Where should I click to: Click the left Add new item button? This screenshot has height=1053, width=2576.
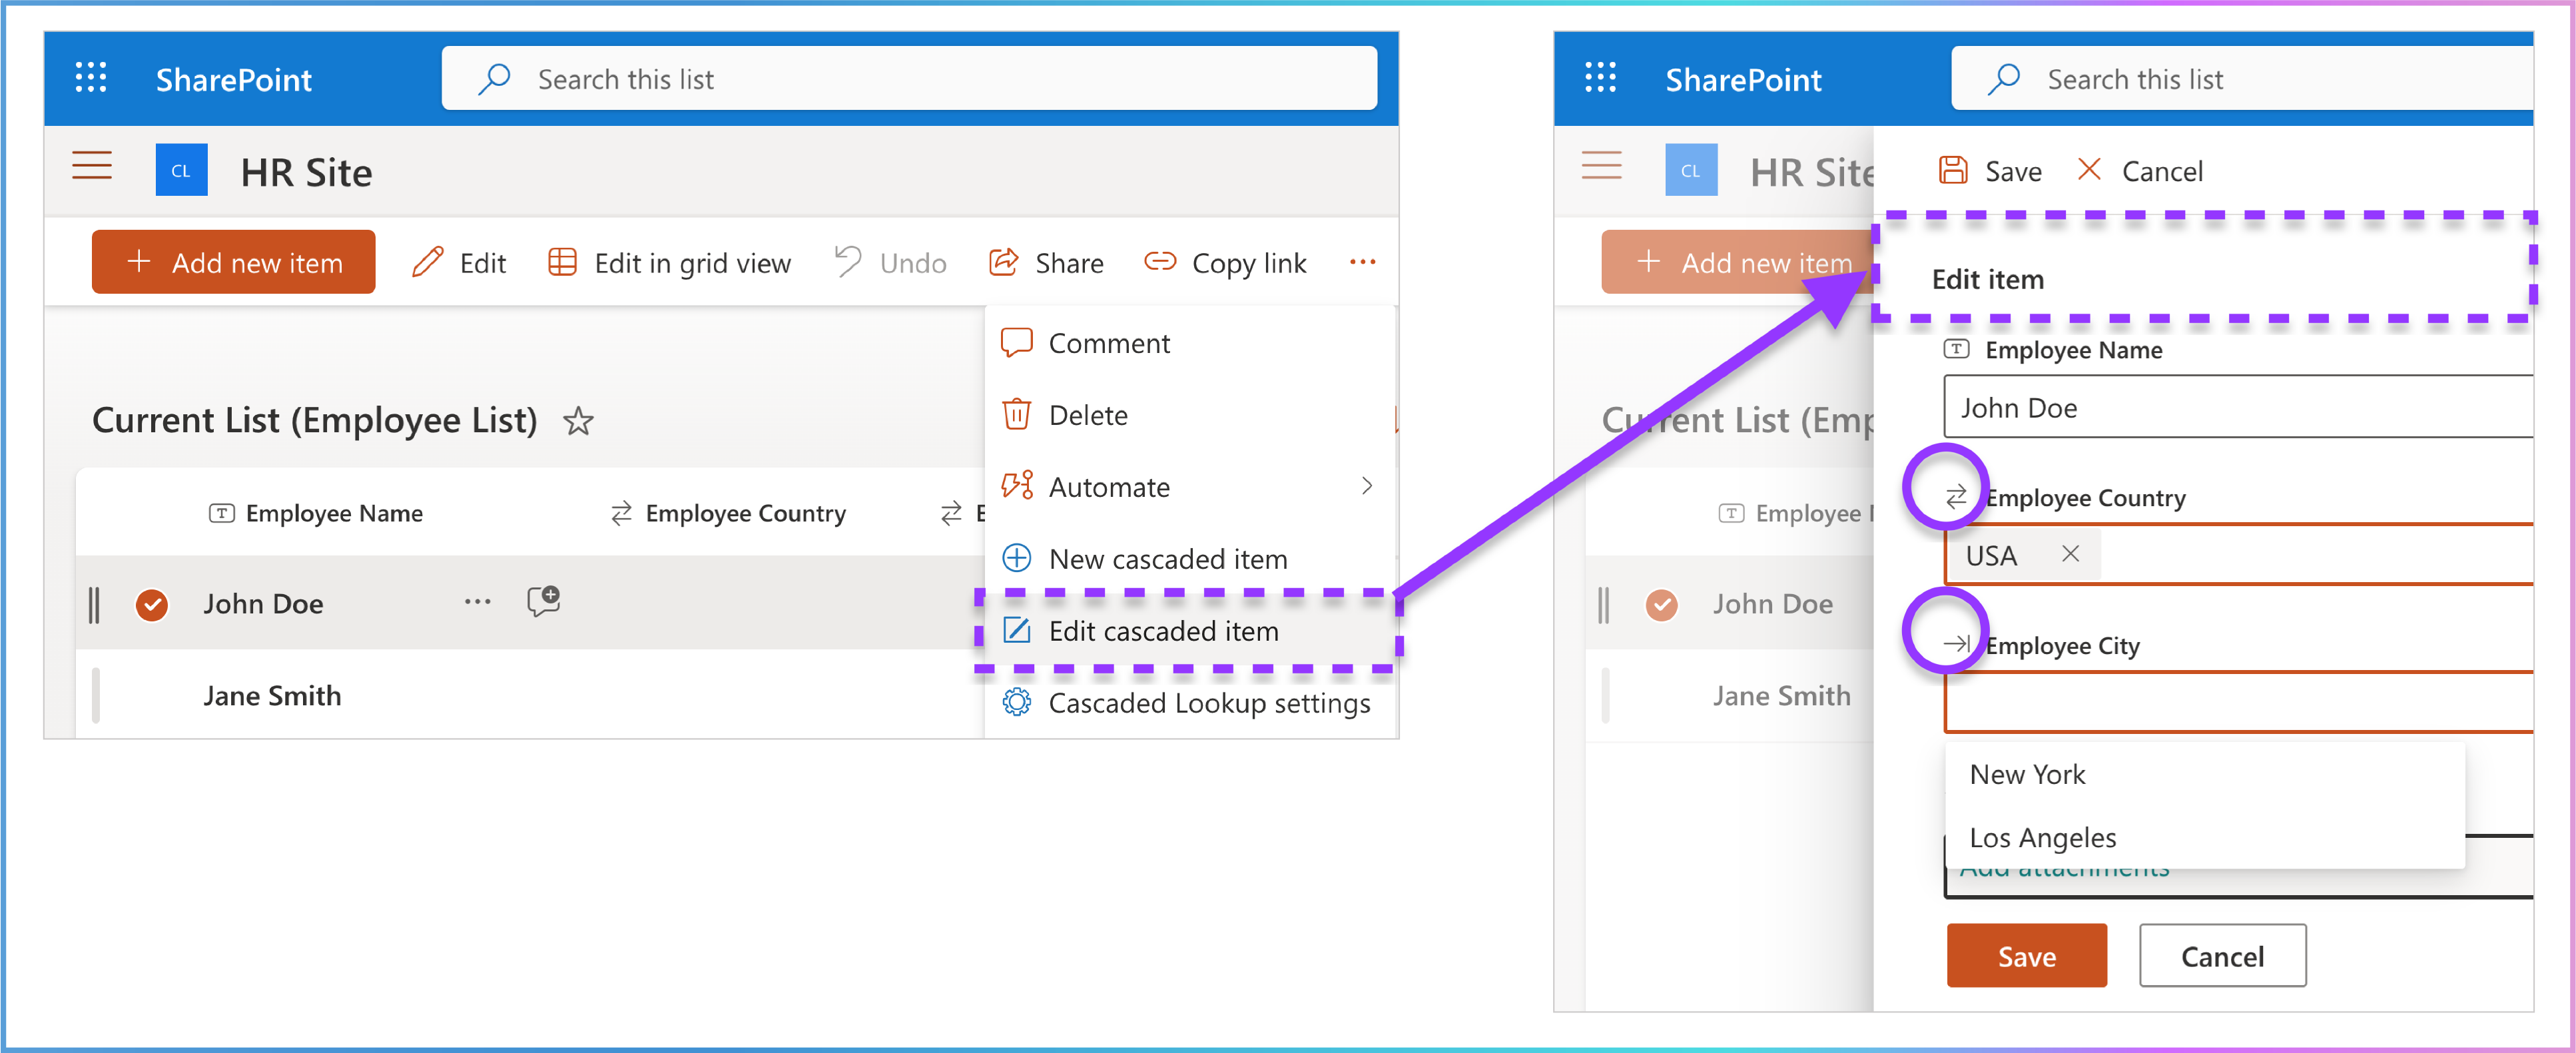click(x=234, y=263)
